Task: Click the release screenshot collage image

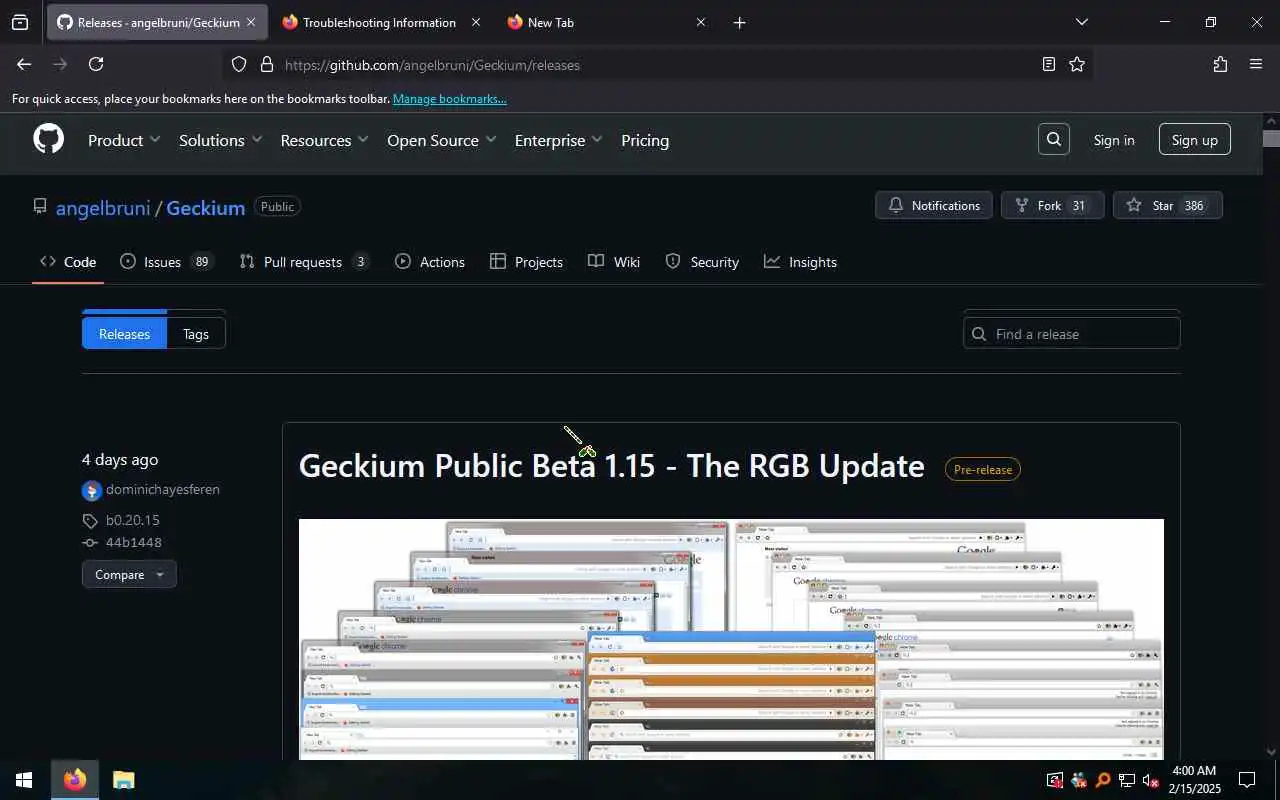Action: [731, 639]
